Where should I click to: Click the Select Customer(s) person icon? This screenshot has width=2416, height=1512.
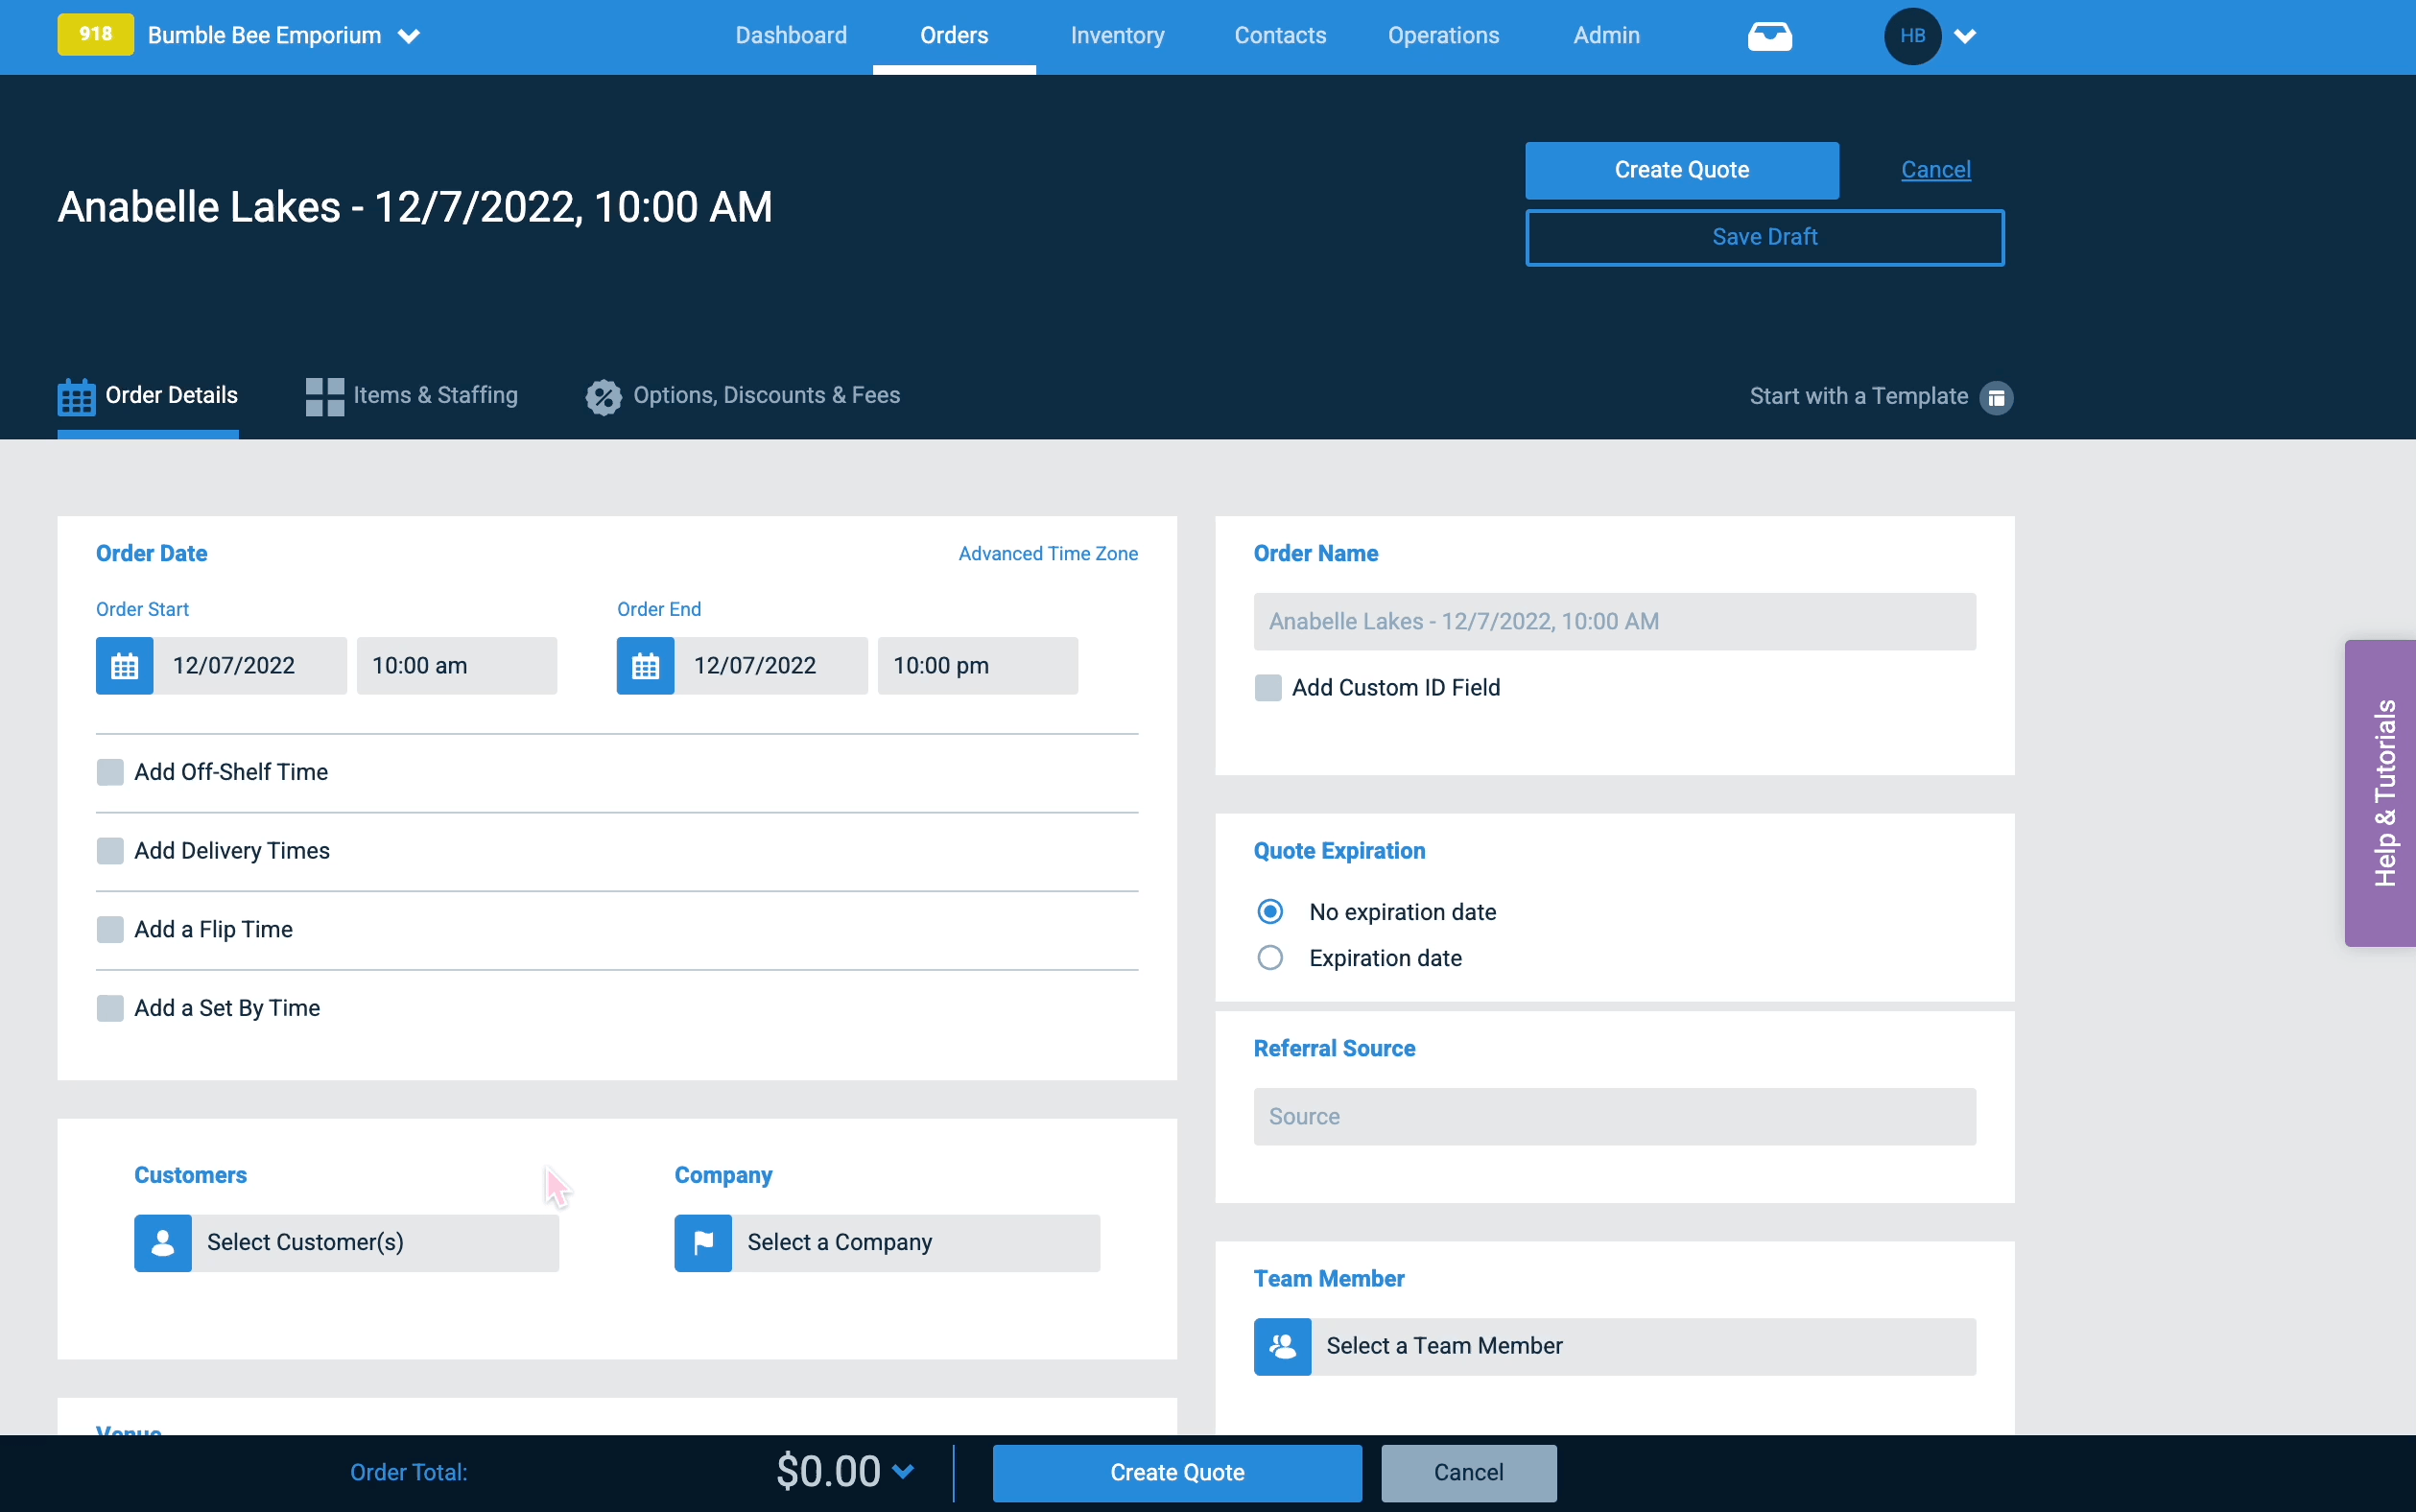[163, 1243]
